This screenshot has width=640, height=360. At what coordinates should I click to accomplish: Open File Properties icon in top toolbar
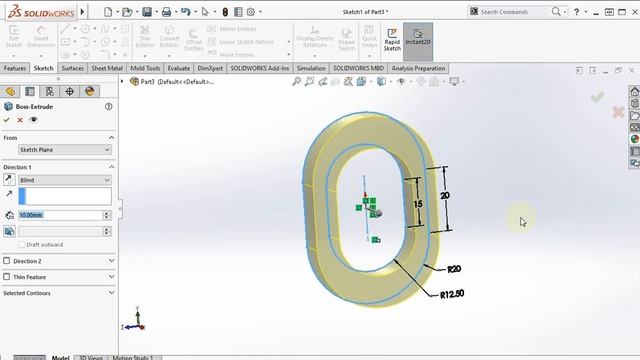tap(238, 12)
